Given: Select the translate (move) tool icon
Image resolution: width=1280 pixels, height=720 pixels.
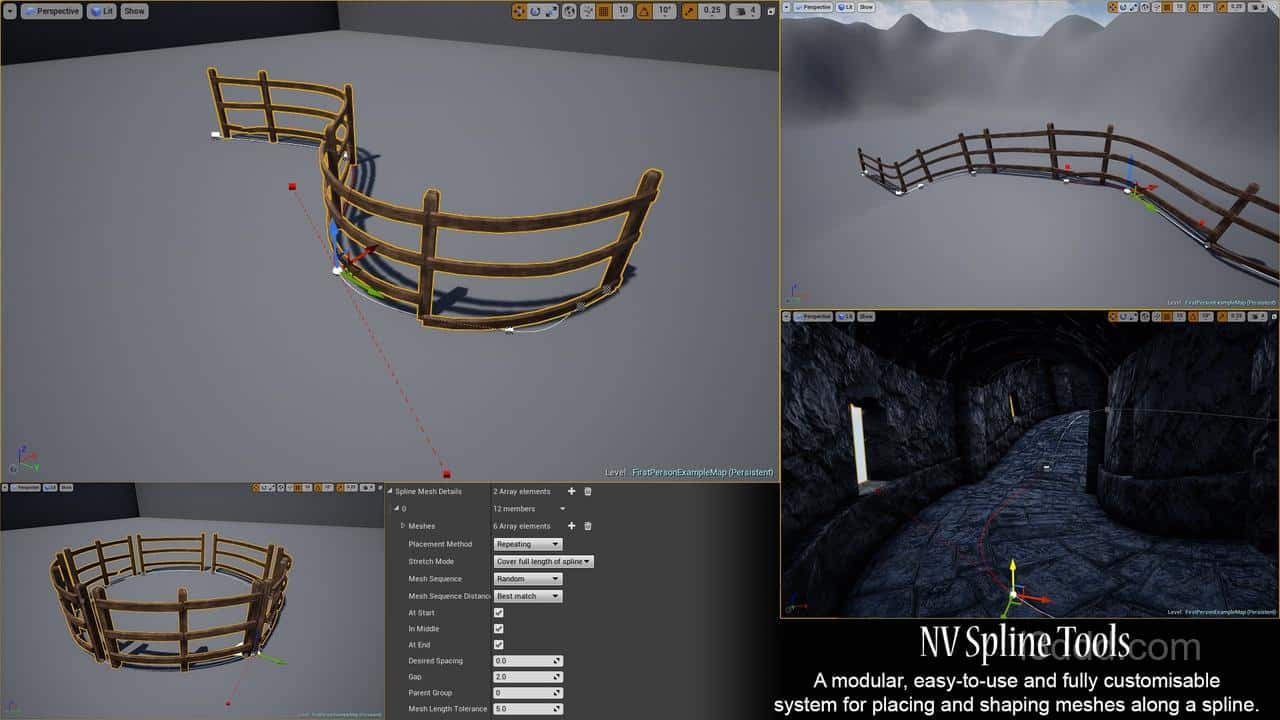Looking at the screenshot, I should tap(518, 11).
